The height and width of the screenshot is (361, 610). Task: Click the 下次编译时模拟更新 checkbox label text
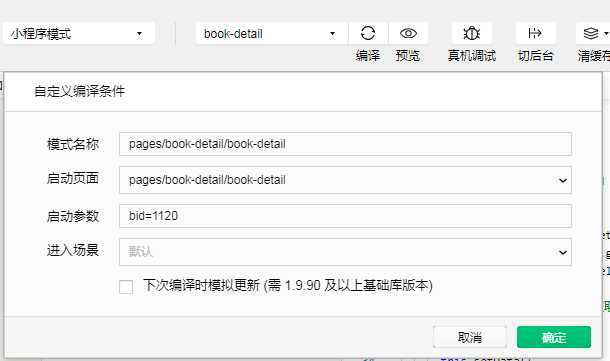[288, 286]
